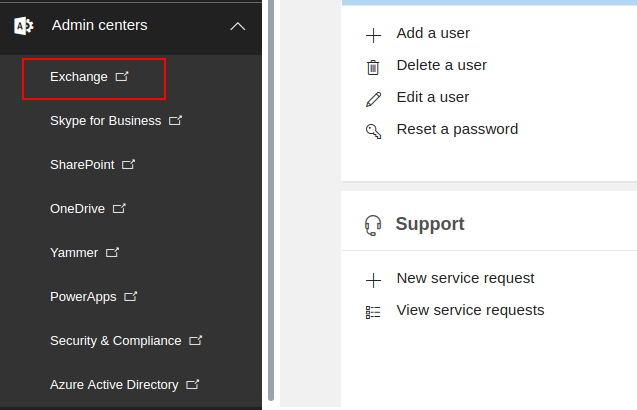This screenshot has height=410, width=637.
Task: Open Yammer admin center link
Action: click(x=74, y=253)
